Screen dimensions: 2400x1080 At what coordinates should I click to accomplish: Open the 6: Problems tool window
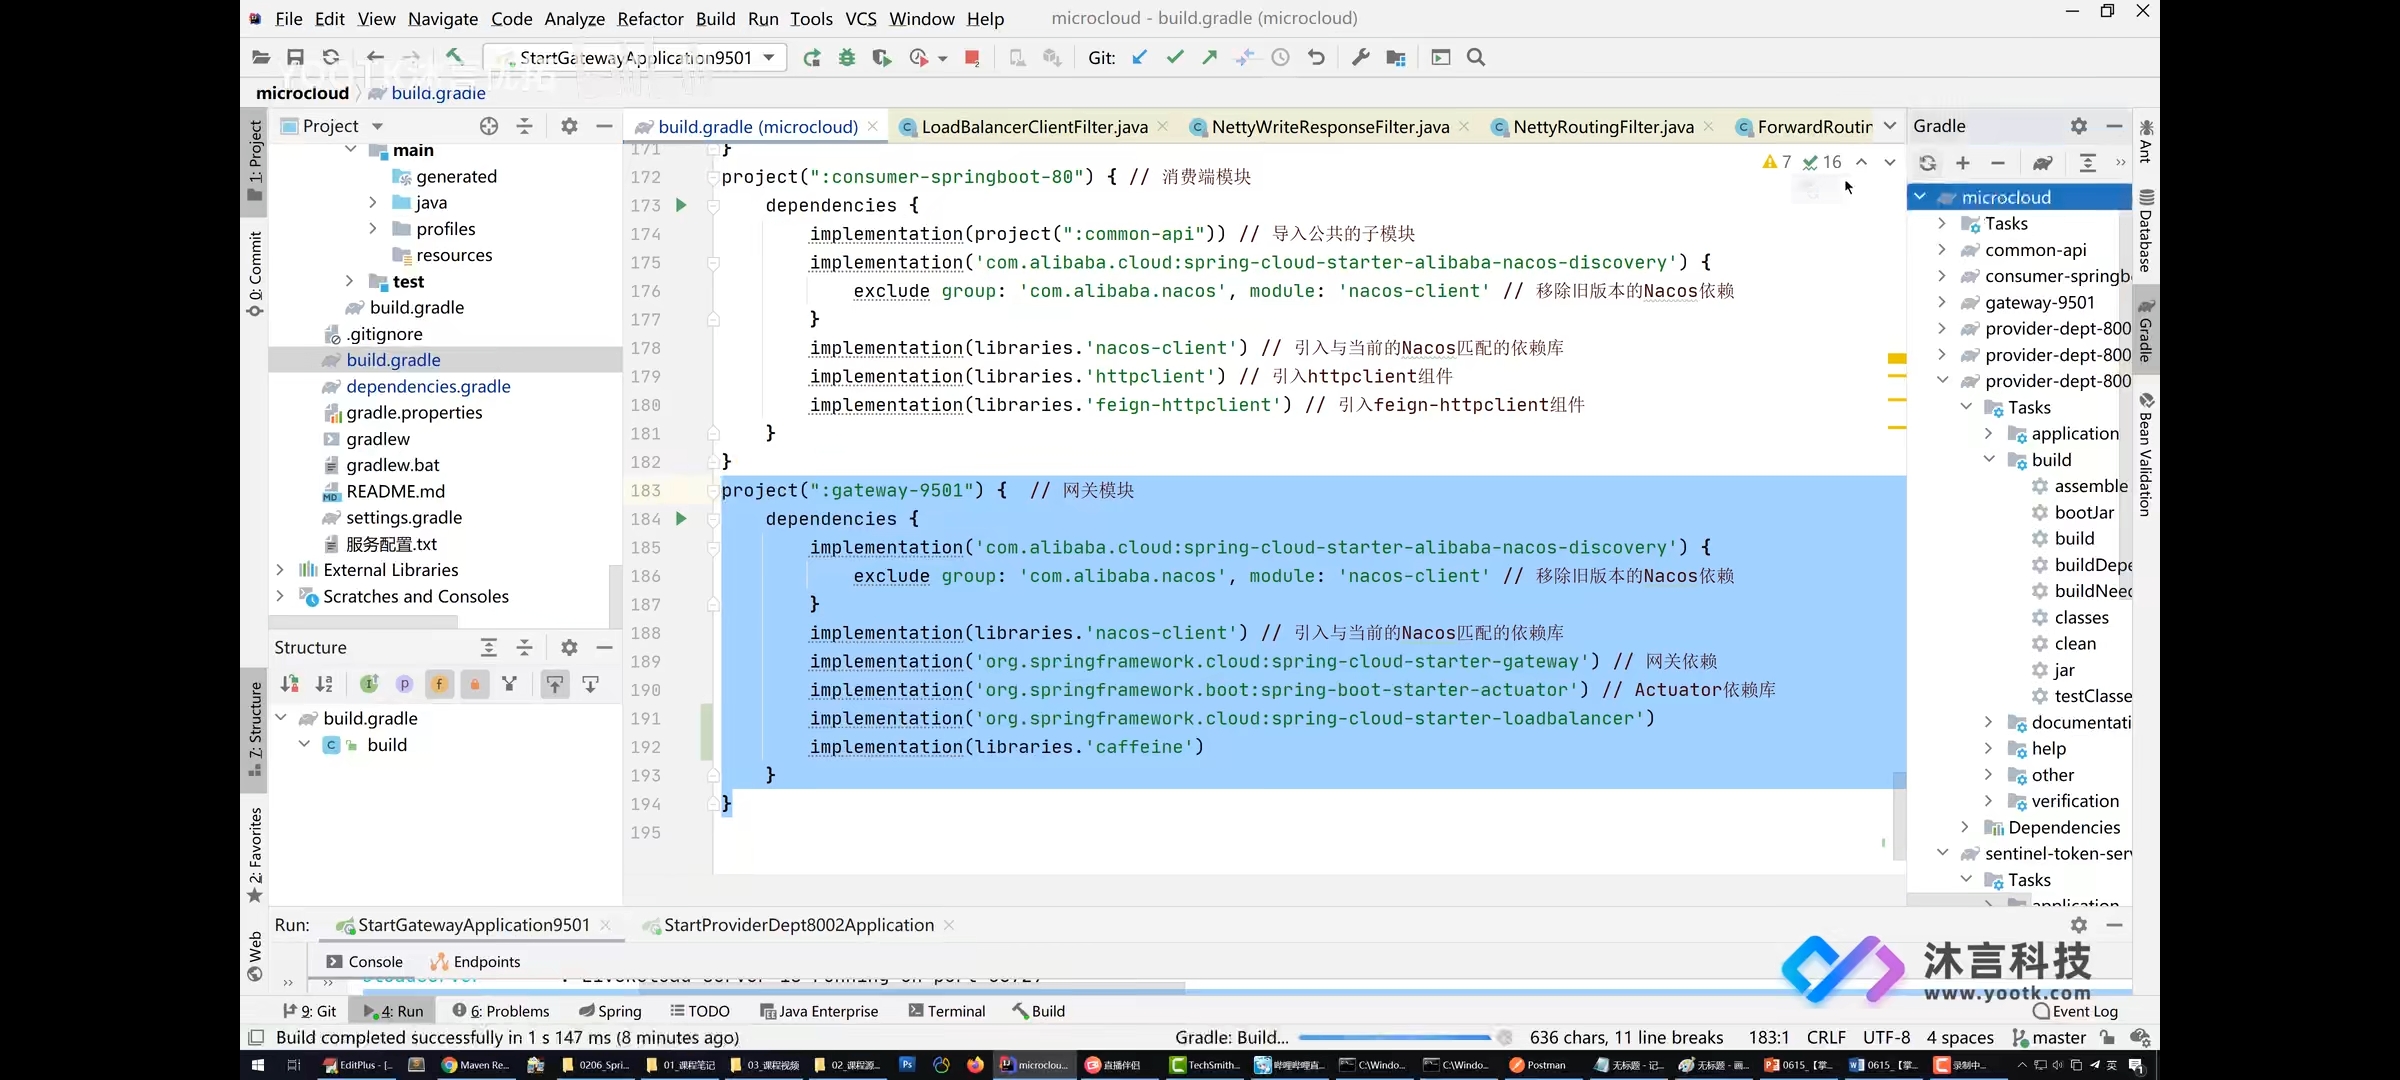coord(500,1011)
